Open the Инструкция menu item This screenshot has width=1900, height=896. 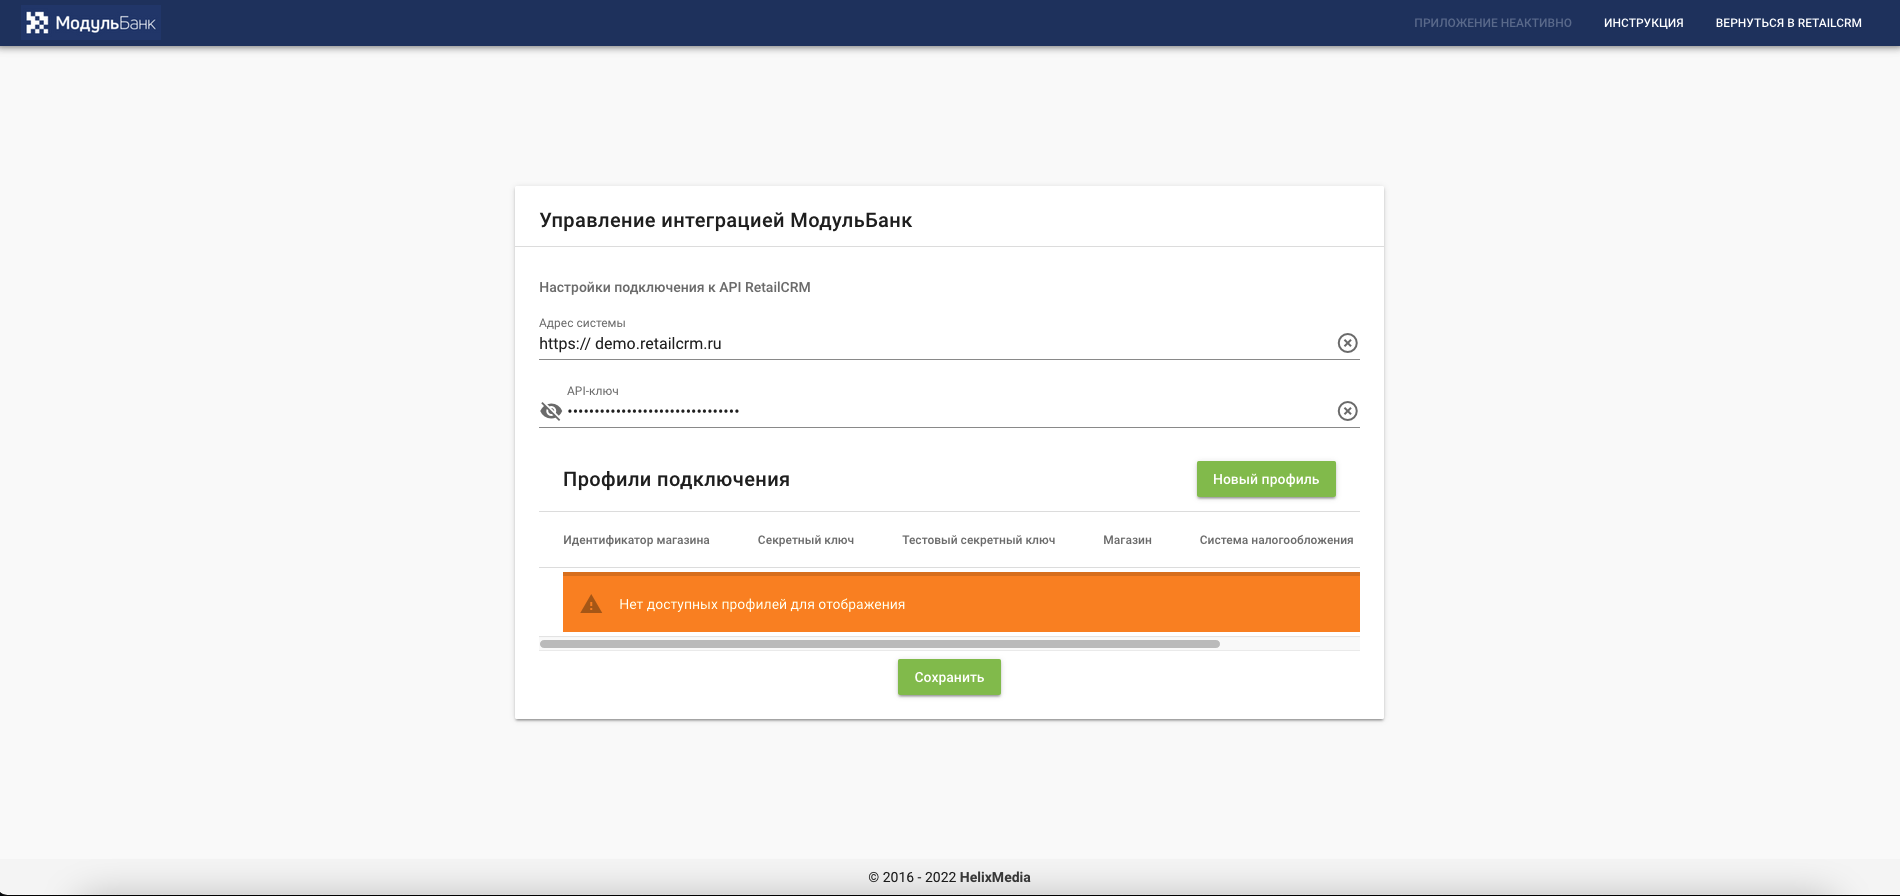click(x=1644, y=23)
